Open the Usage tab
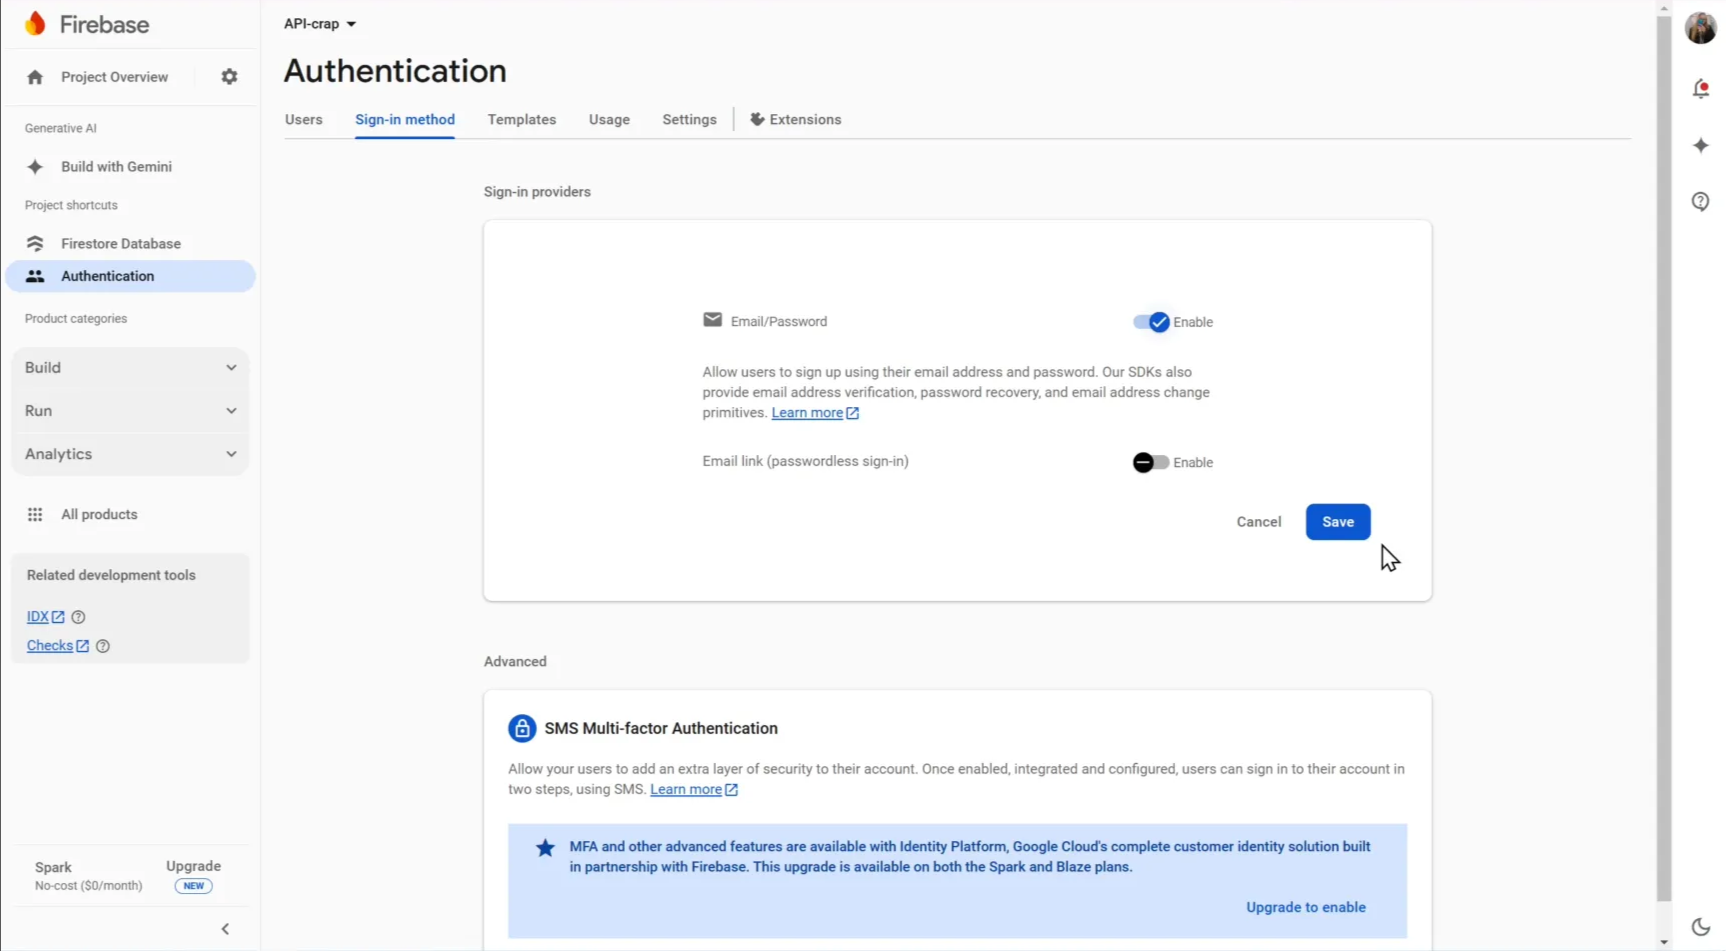1726x951 pixels. tap(609, 119)
